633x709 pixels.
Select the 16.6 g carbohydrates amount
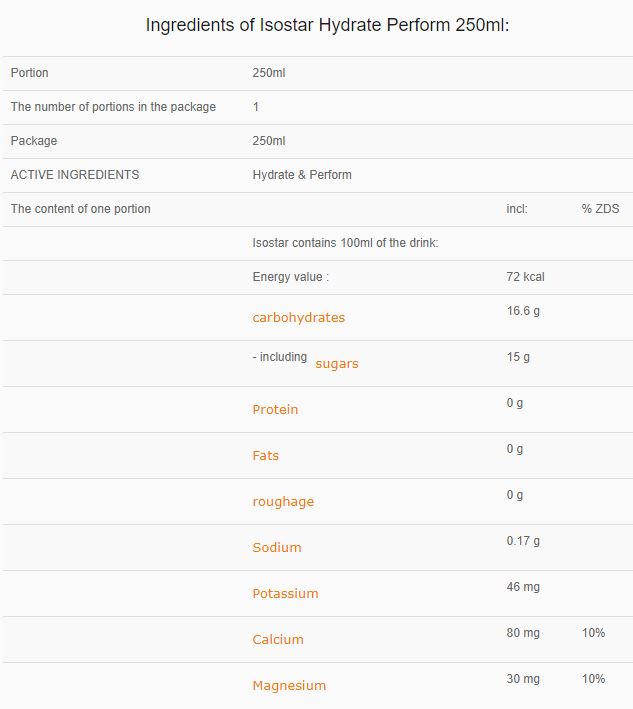(523, 311)
